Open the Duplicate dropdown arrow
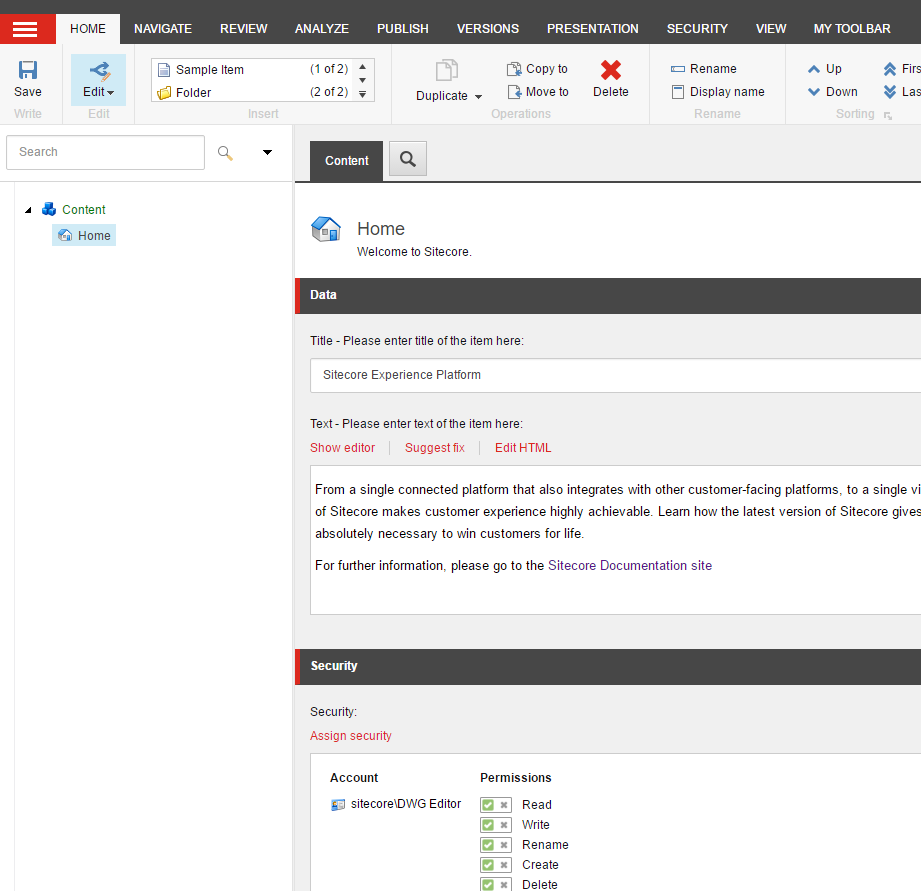 tap(478, 96)
